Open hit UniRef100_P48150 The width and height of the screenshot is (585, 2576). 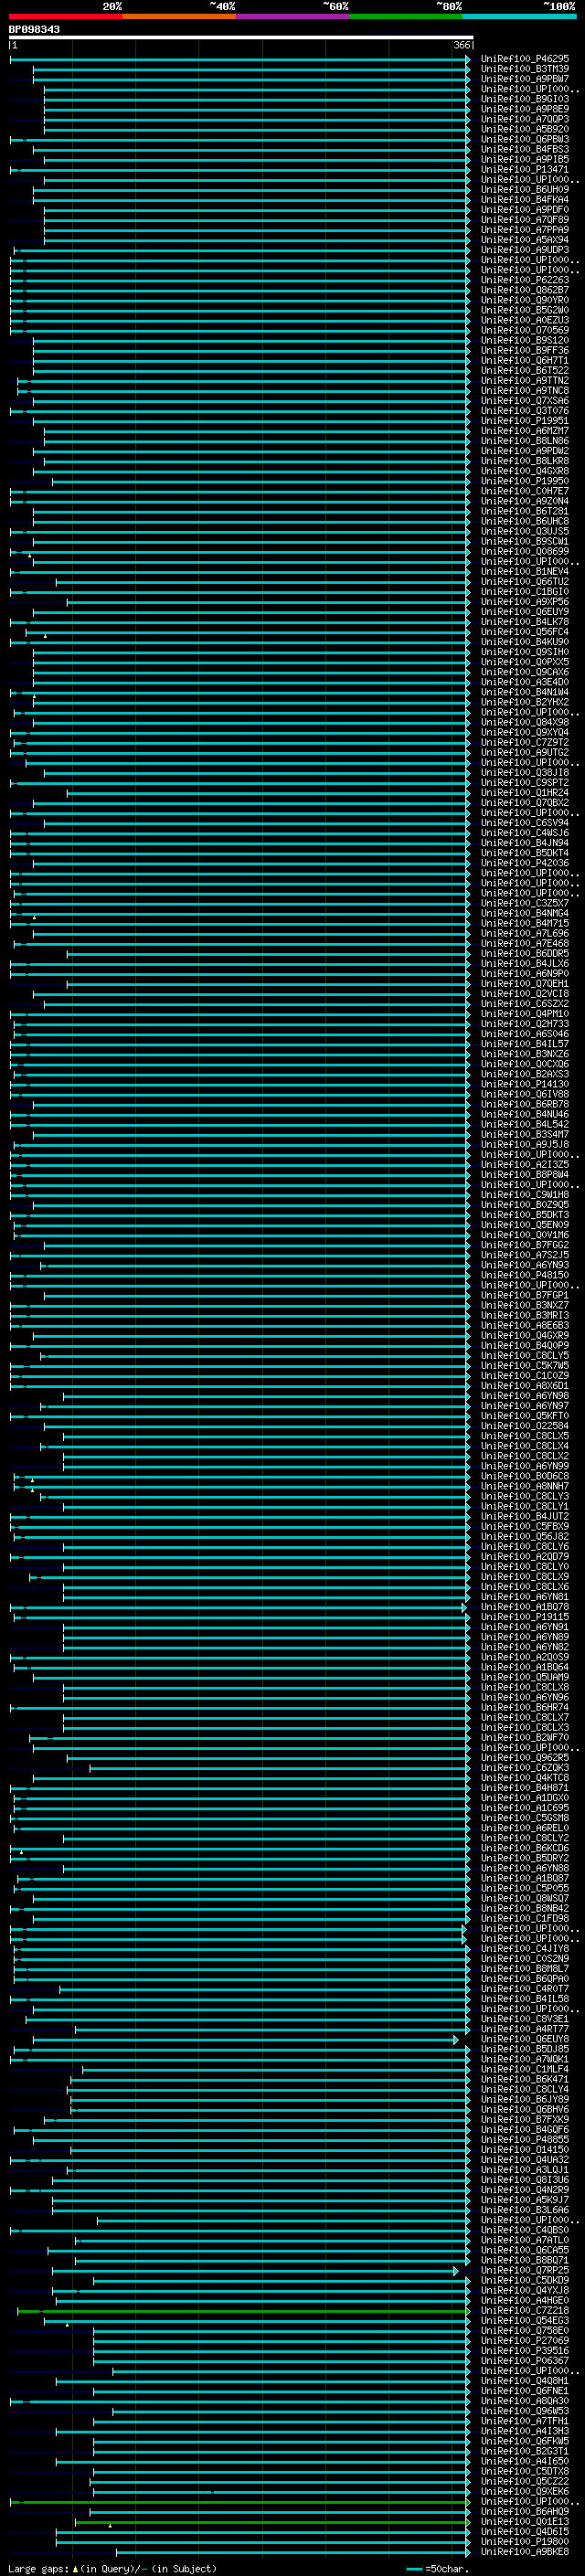point(524,1275)
